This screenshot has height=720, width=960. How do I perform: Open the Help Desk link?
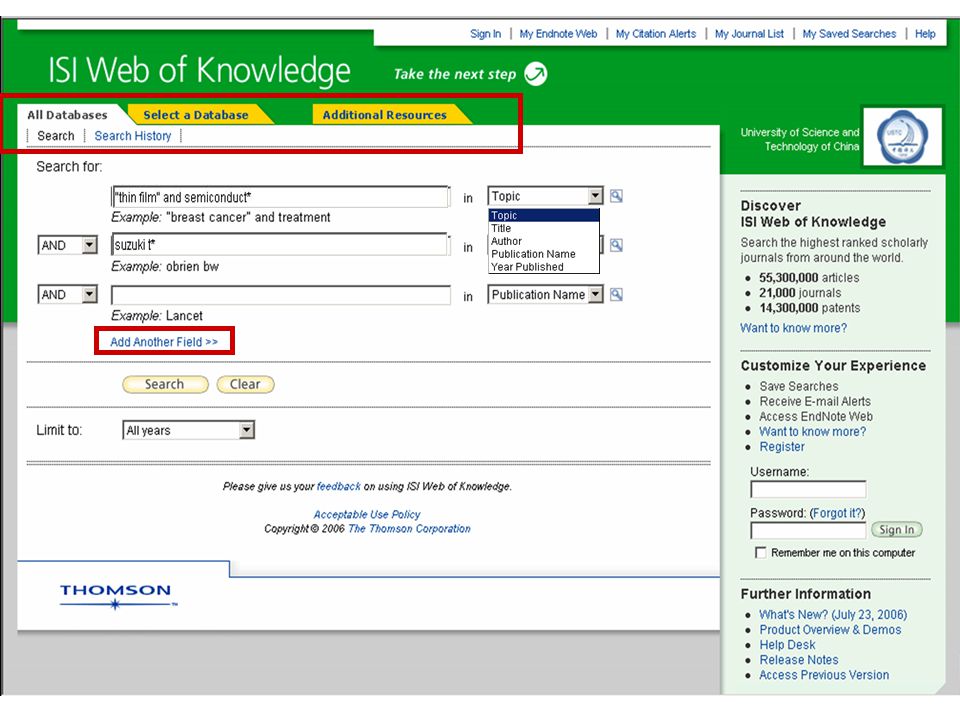[x=787, y=645]
